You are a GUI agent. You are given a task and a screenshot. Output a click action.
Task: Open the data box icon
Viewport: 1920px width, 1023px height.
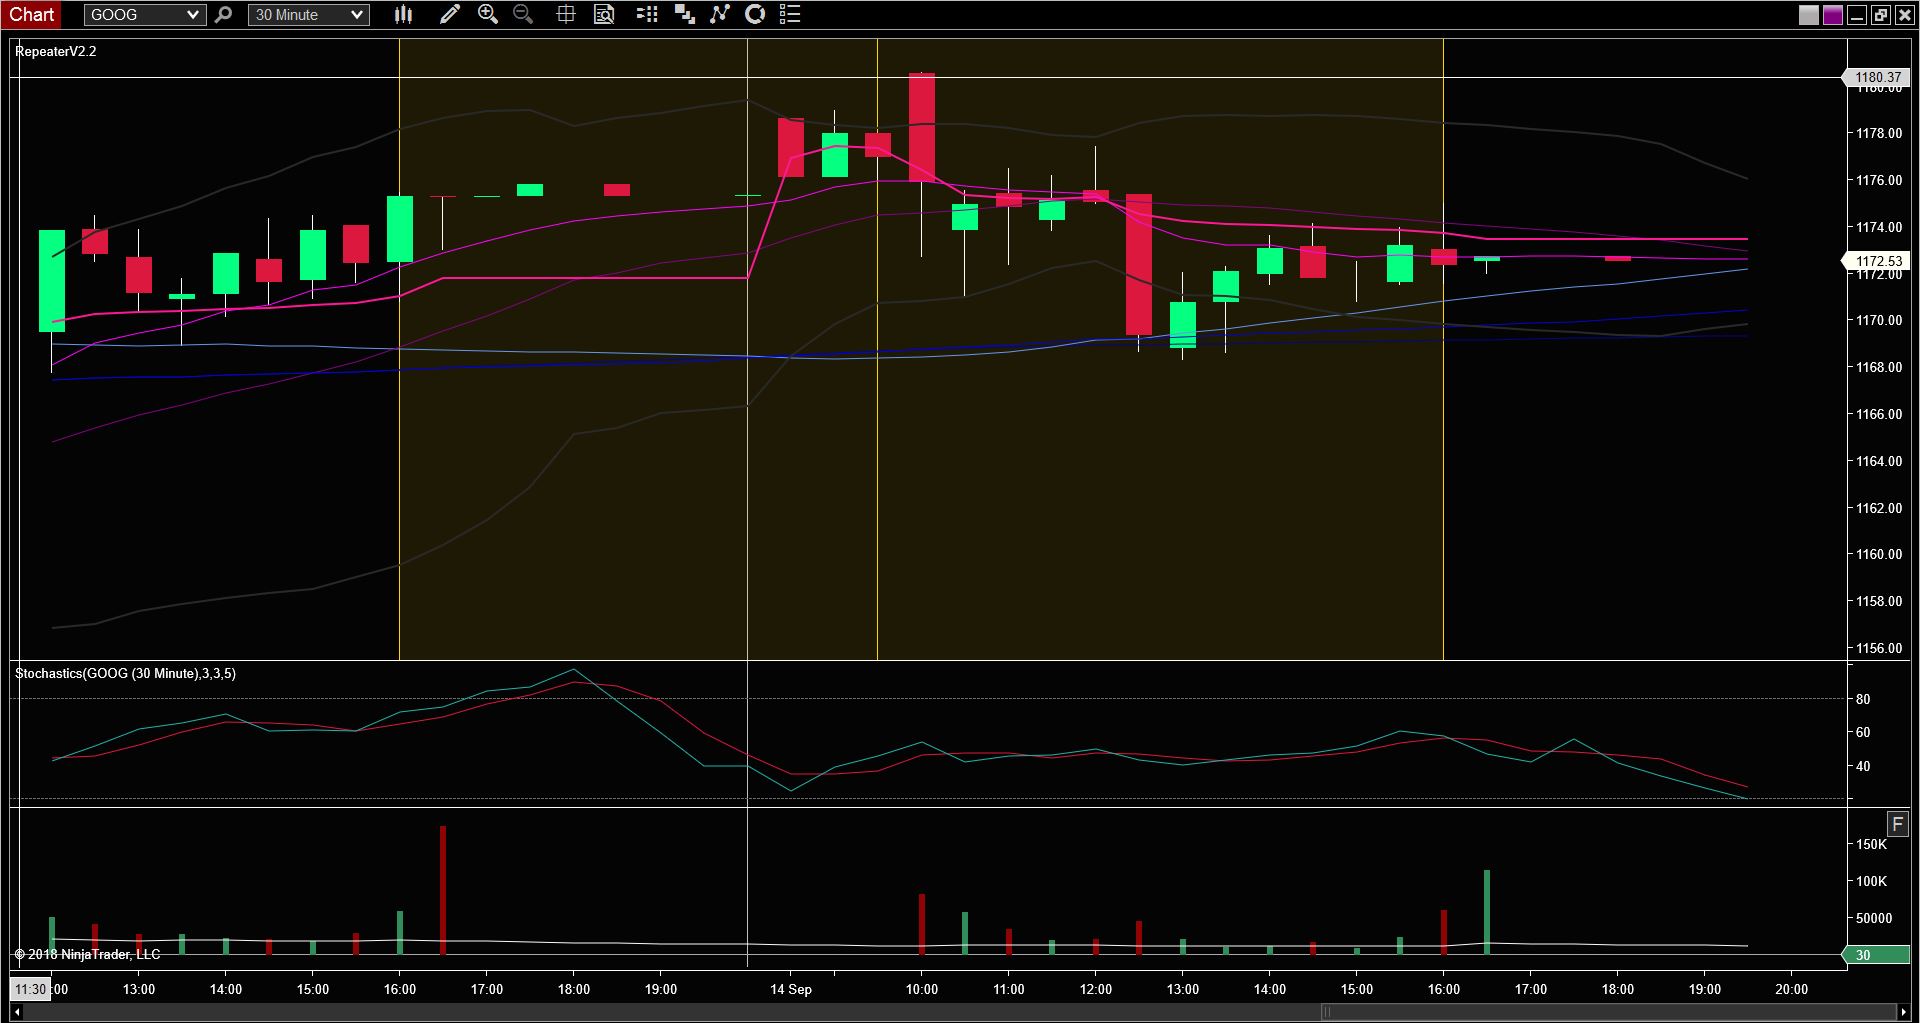(x=604, y=14)
